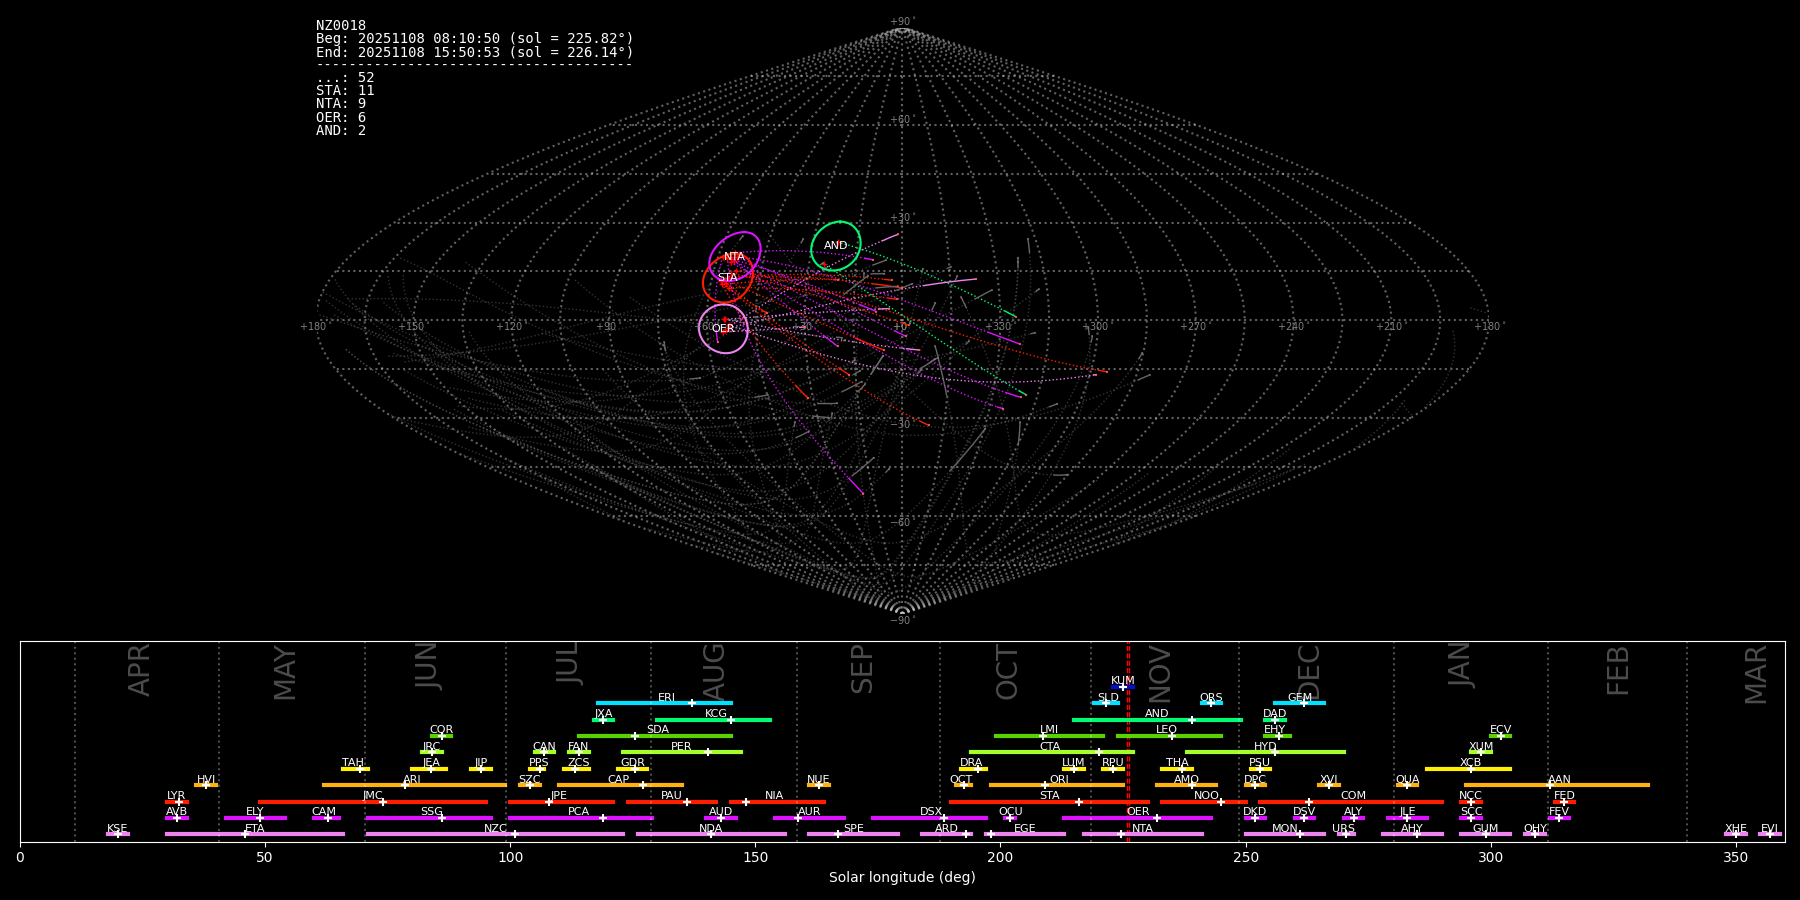The width and height of the screenshot is (1800, 900).
Task: Select the NTA radiant label on the sky map
Action: [x=735, y=257]
